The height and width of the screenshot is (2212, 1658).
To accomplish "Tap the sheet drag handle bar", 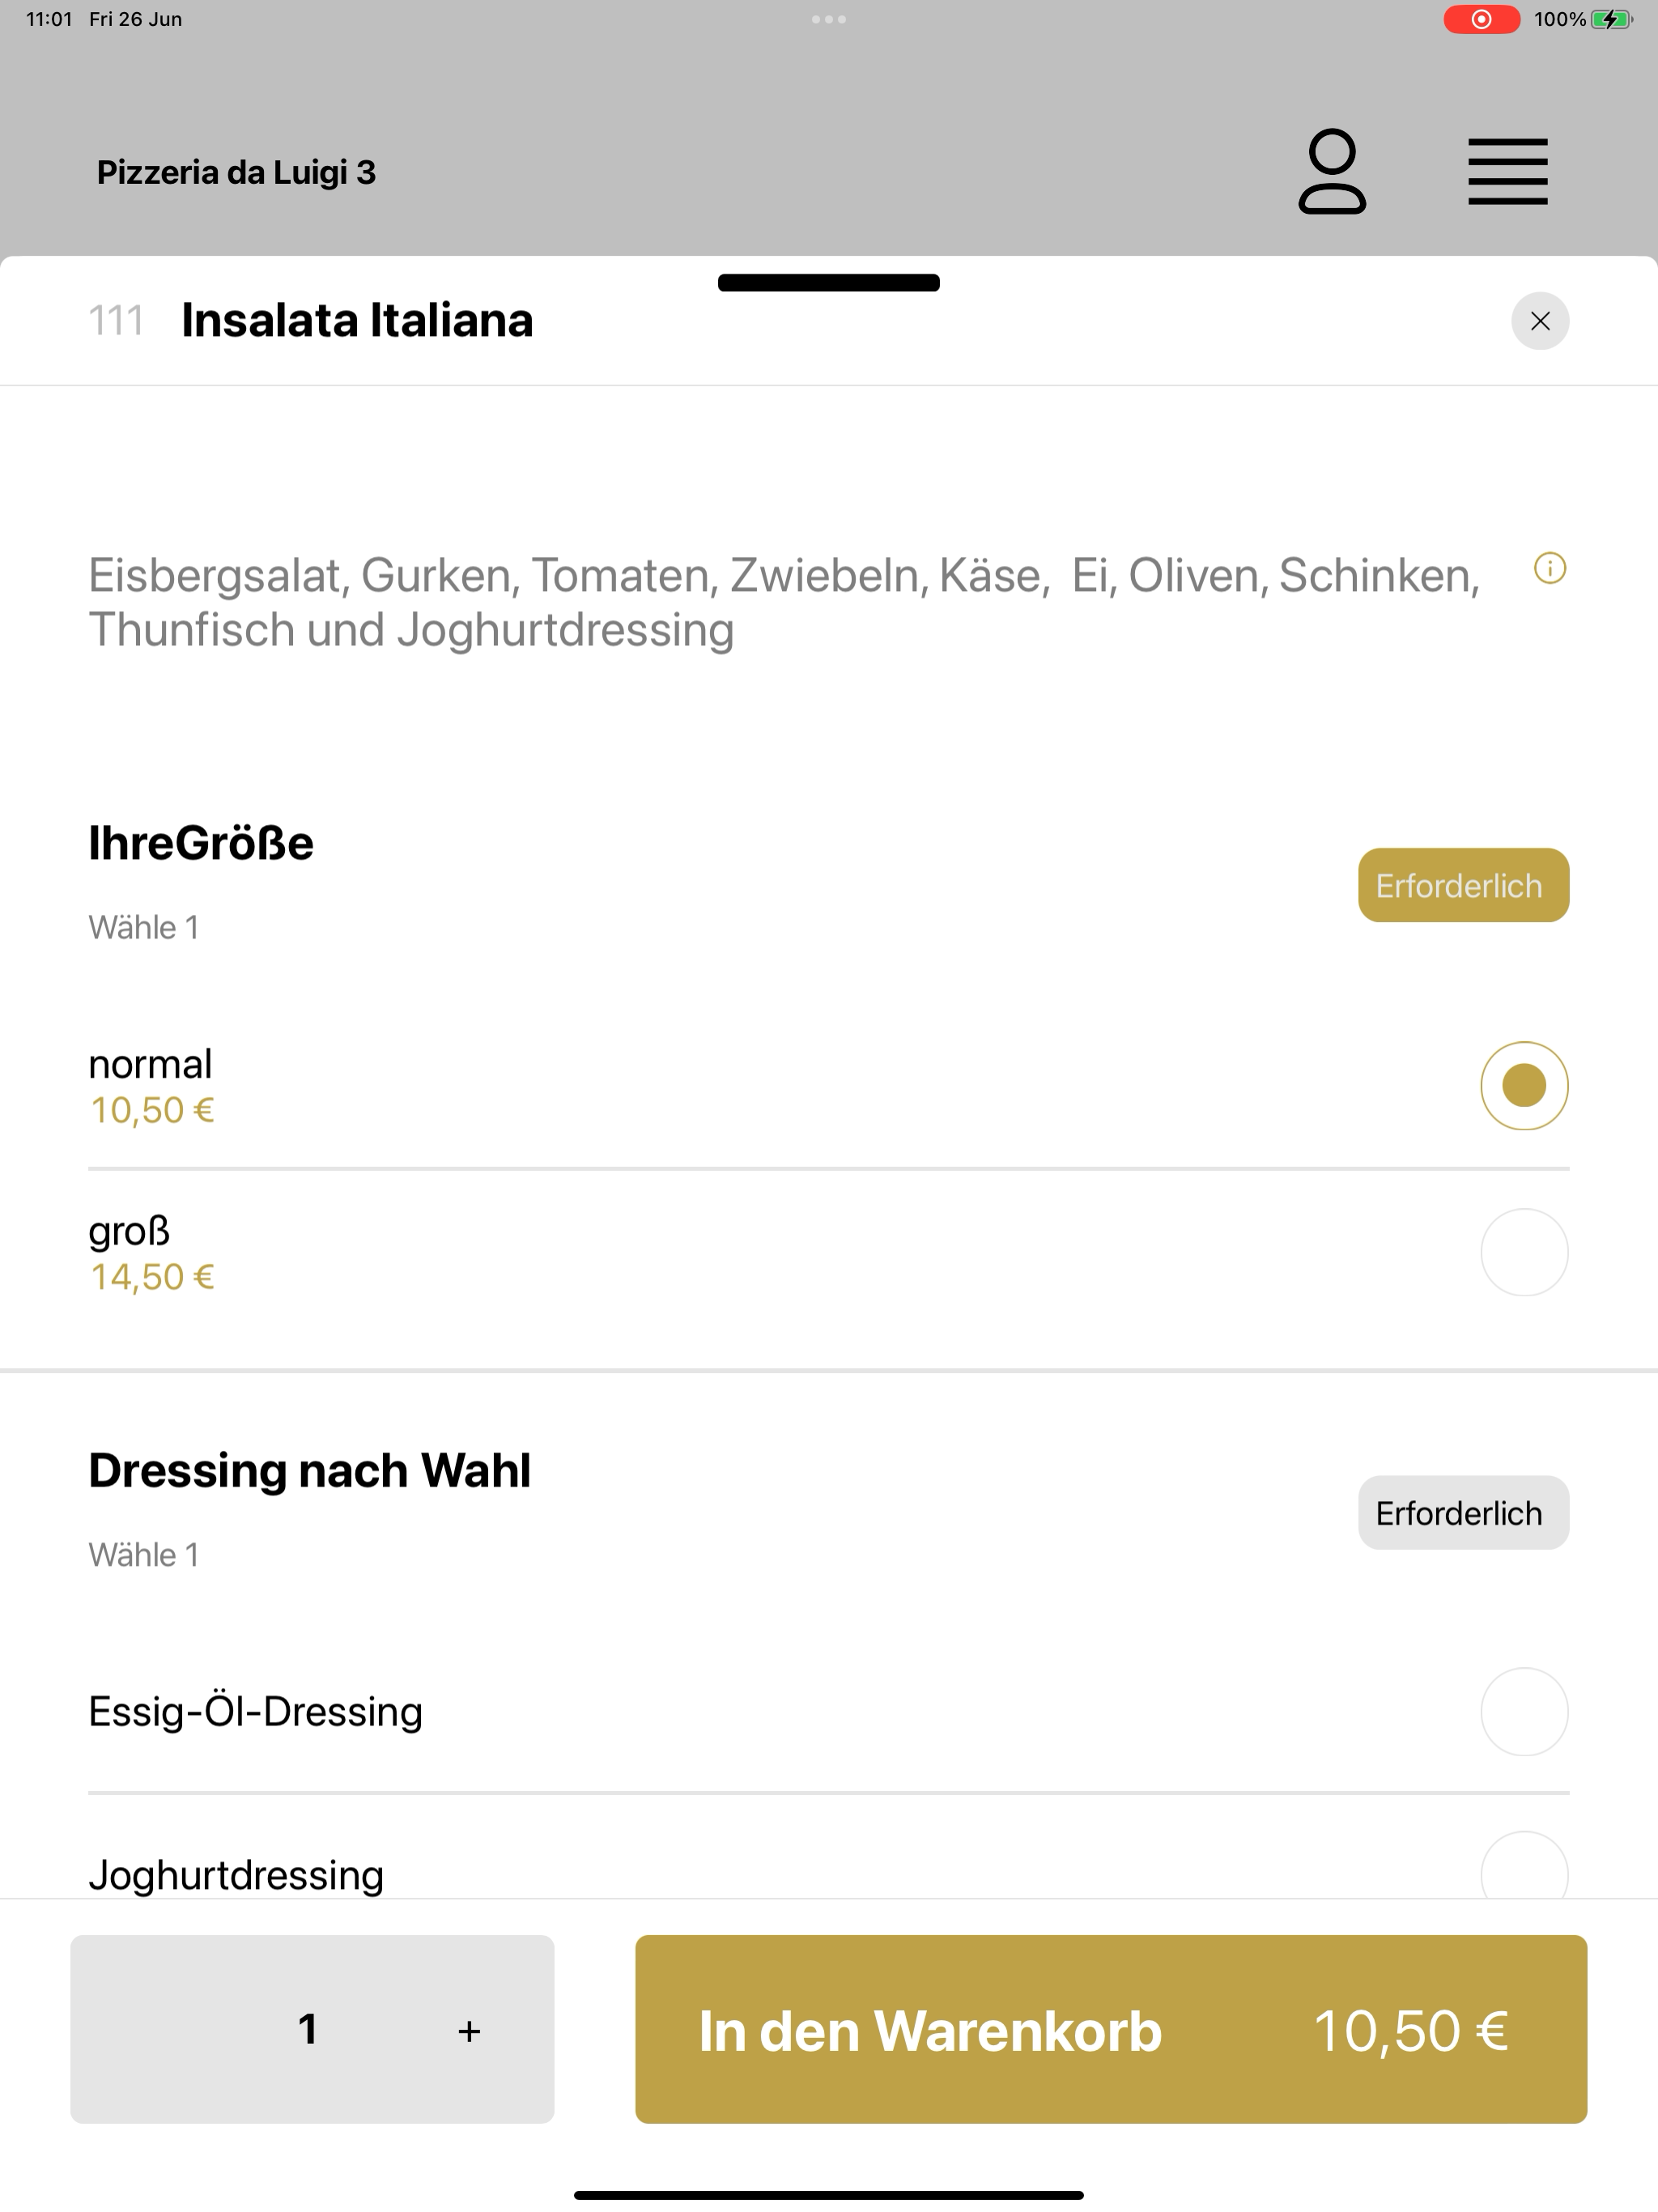I will pyautogui.click(x=828, y=283).
